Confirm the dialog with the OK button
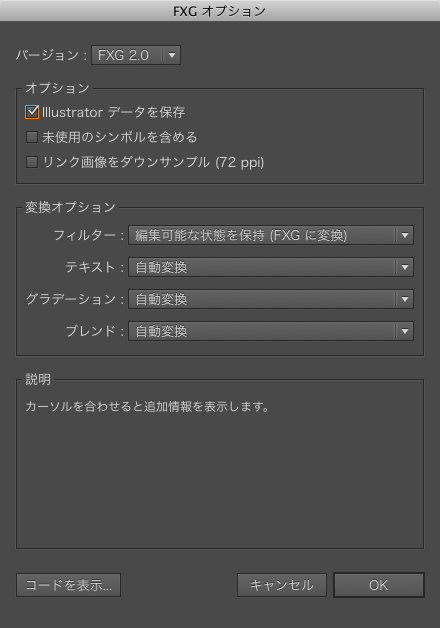This screenshot has width=440, height=628. point(379,585)
